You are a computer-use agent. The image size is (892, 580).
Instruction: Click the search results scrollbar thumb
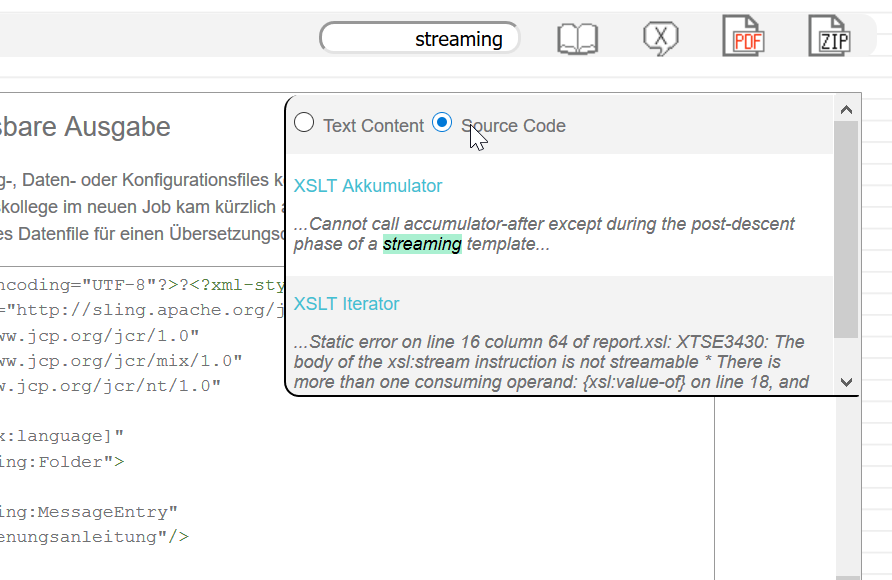tap(846, 230)
